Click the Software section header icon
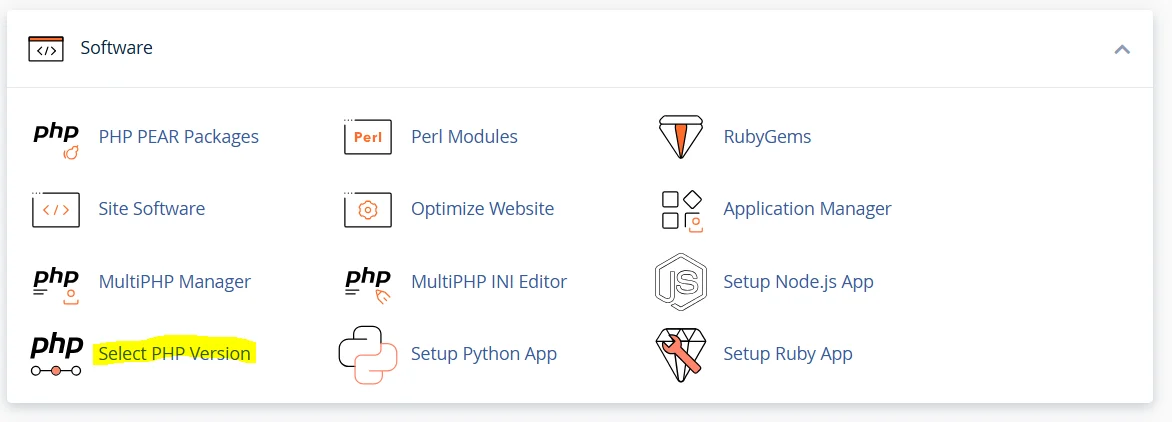Viewport: 1172px width, 422px height. pos(46,48)
